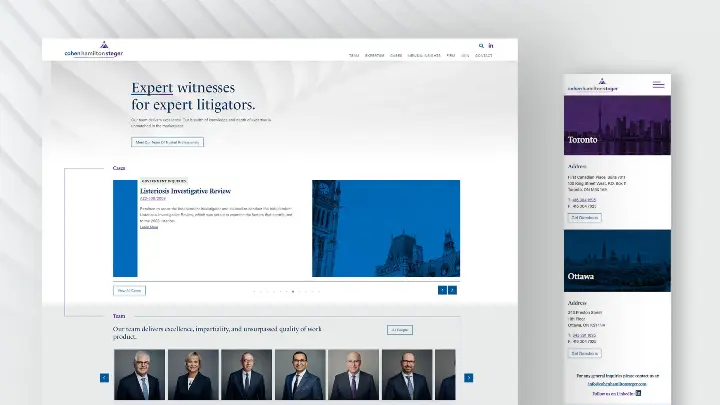Open the LinkedIn icon in desktop header

(490, 46)
